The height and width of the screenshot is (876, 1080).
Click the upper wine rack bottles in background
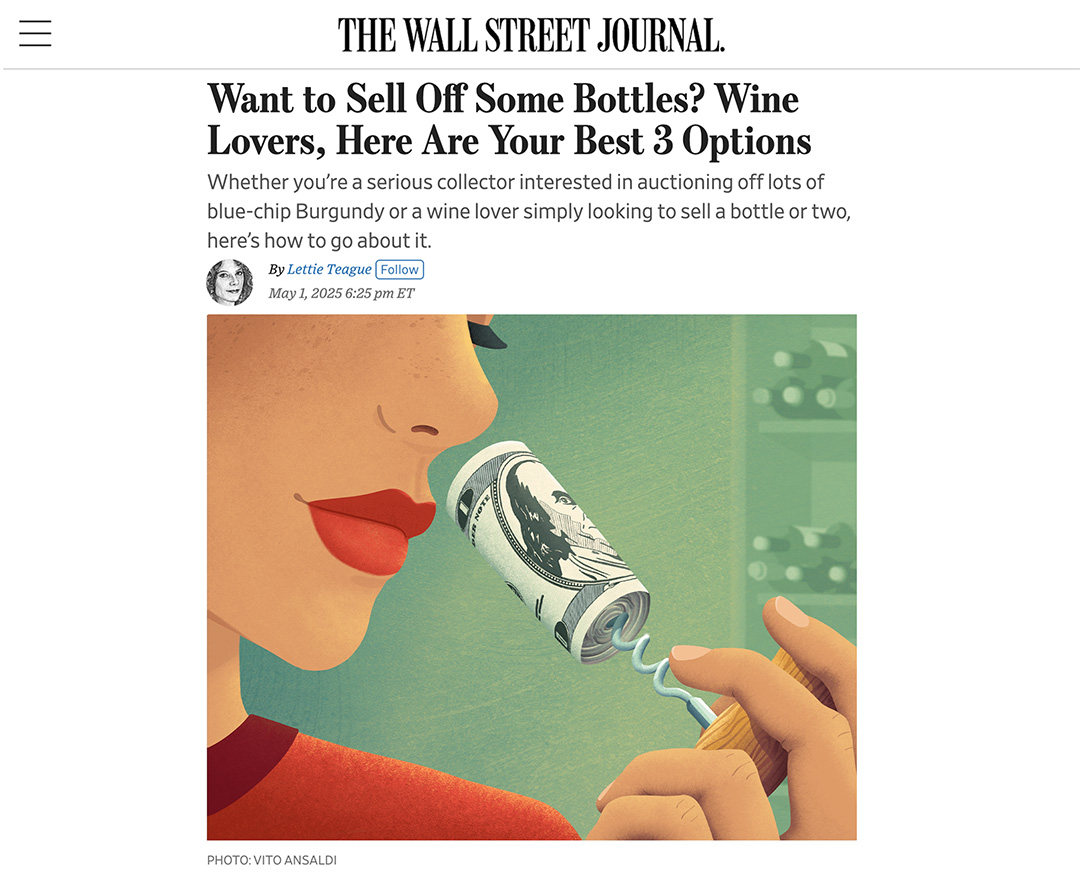tap(806, 379)
